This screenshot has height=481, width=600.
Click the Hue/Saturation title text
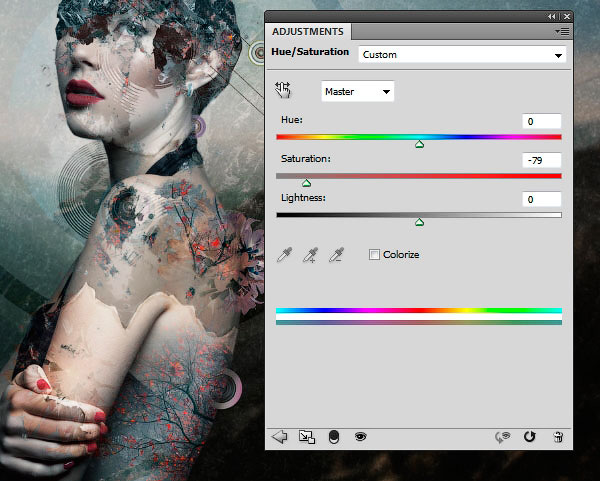[x=310, y=52]
